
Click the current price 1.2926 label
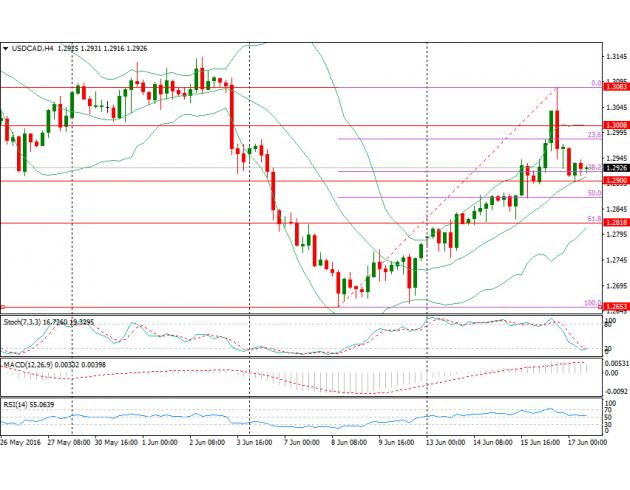616,168
